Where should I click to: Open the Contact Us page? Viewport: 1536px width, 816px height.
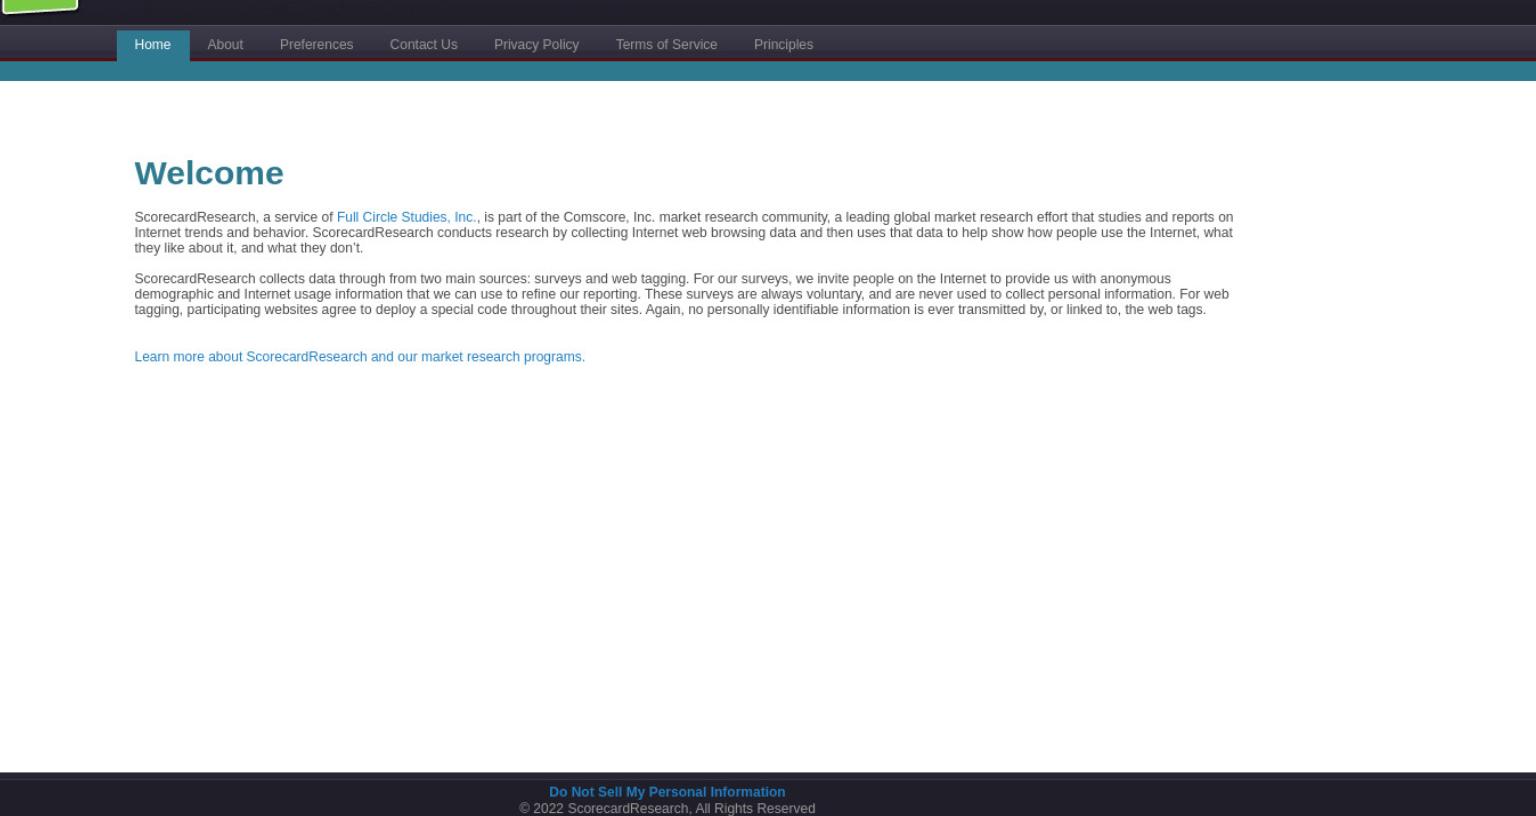pyautogui.click(x=423, y=45)
